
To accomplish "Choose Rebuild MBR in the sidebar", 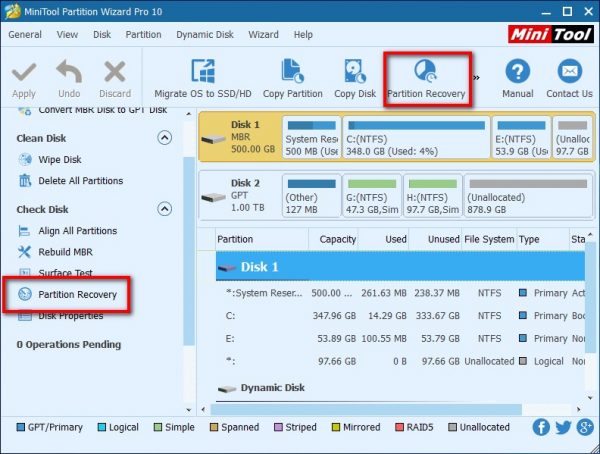I will [x=55, y=252].
